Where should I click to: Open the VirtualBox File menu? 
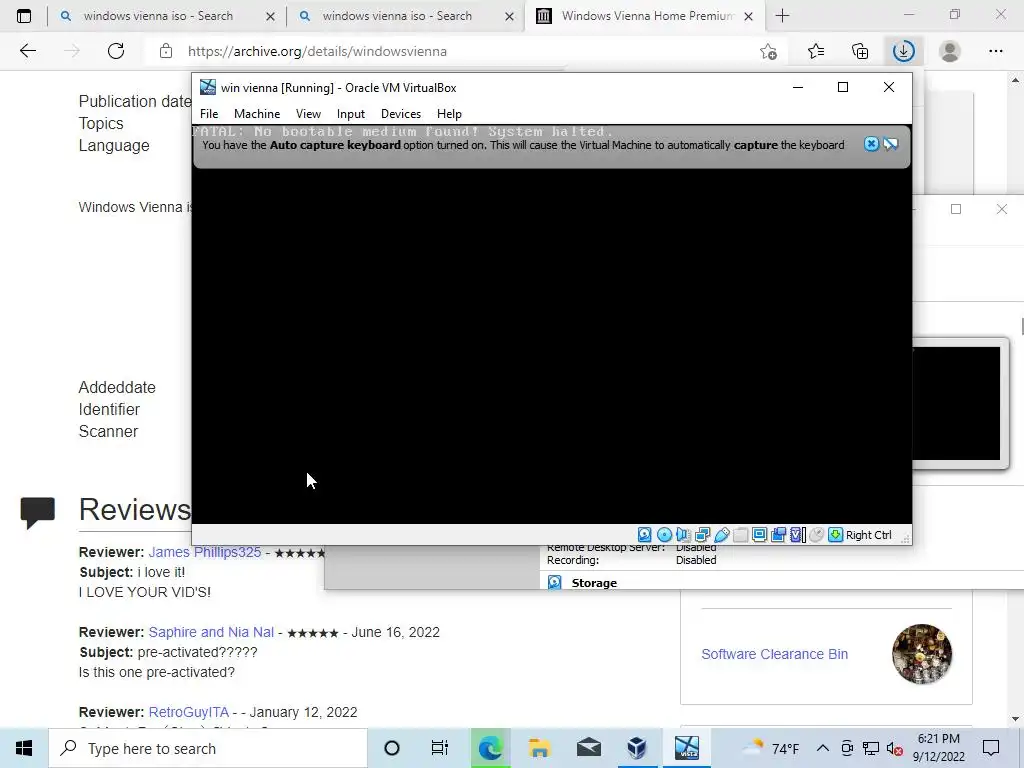[x=209, y=114]
